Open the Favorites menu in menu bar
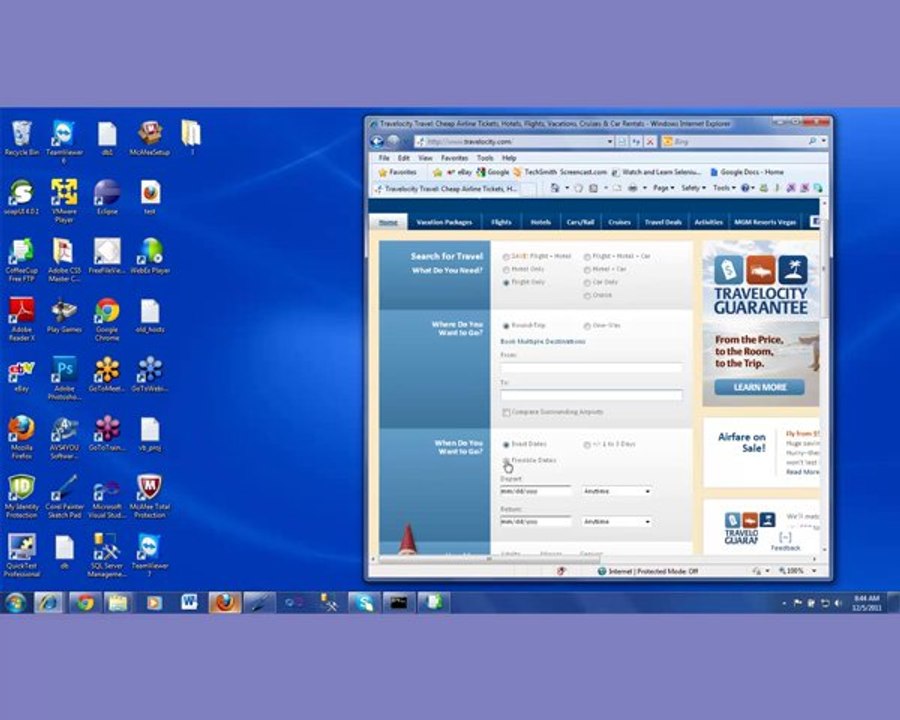Image resolution: width=900 pixels, height=720 pixels. click(454, 158)
